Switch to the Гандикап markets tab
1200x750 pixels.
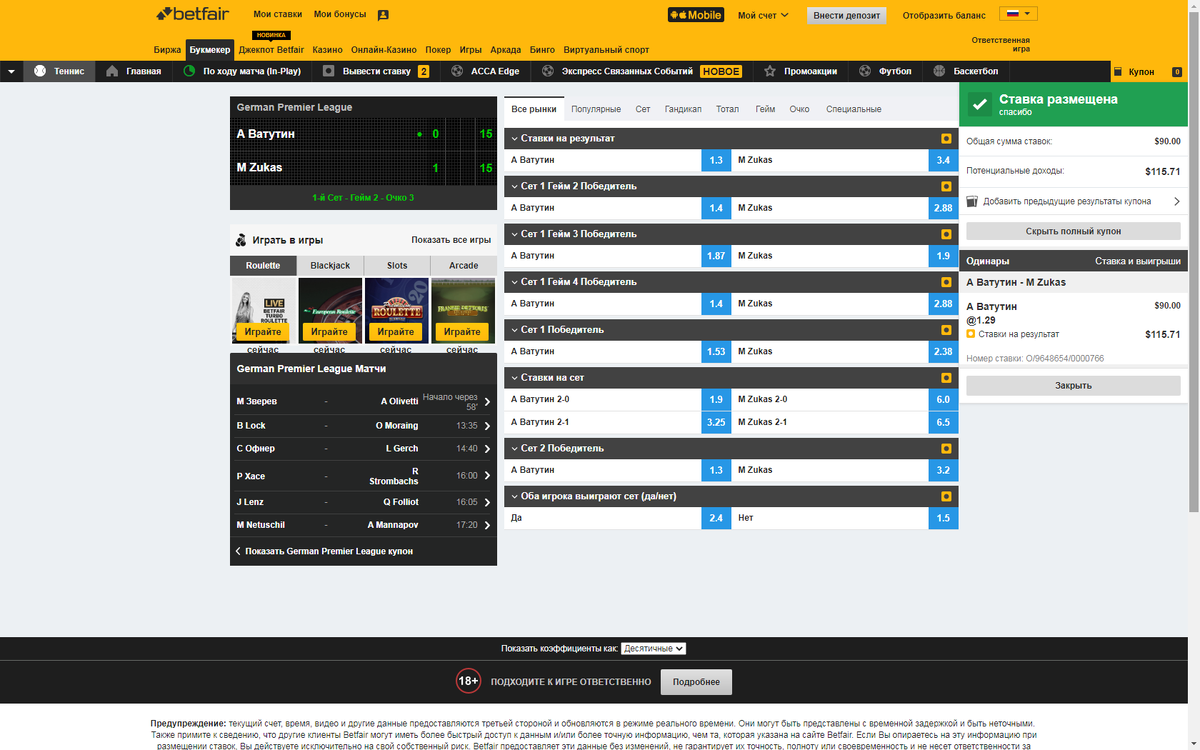pyautogui.click(x=684, y=108)
